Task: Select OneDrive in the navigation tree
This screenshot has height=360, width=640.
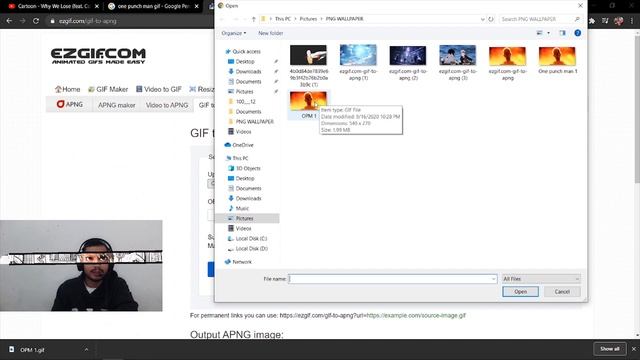Action: (x=242, y=145)
